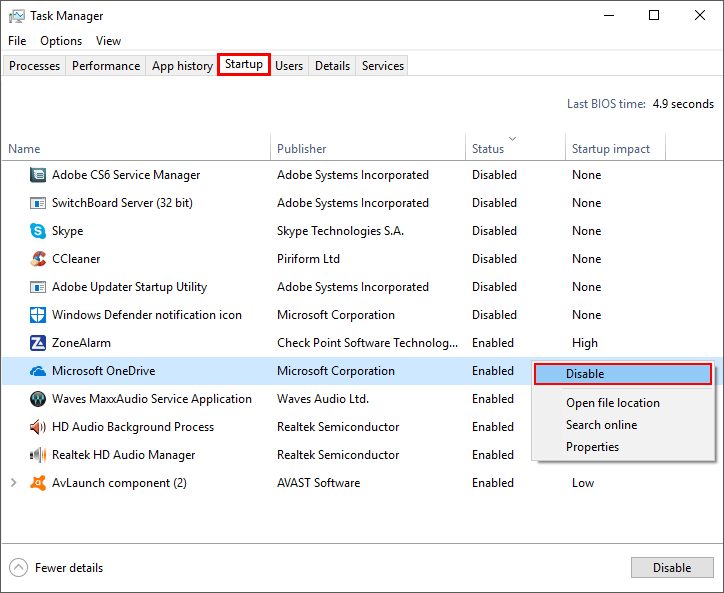Select the Skype row name
Viewport: 724px width, 593px height.
point(67,231)
